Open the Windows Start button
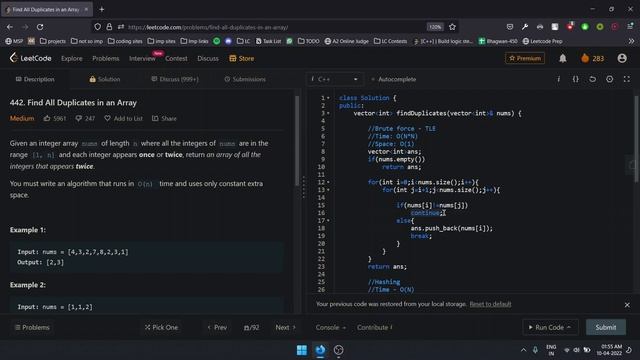This screenshot has height=360, width=640. click(302, 350)
